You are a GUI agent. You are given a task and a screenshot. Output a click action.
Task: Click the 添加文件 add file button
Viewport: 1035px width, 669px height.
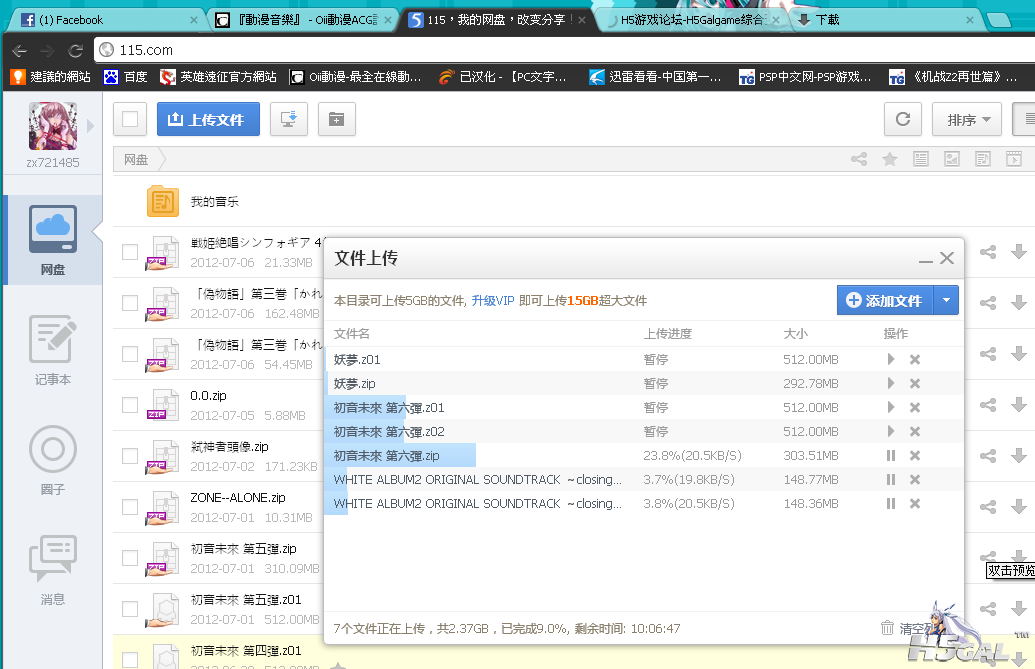[x=885, y=300]
